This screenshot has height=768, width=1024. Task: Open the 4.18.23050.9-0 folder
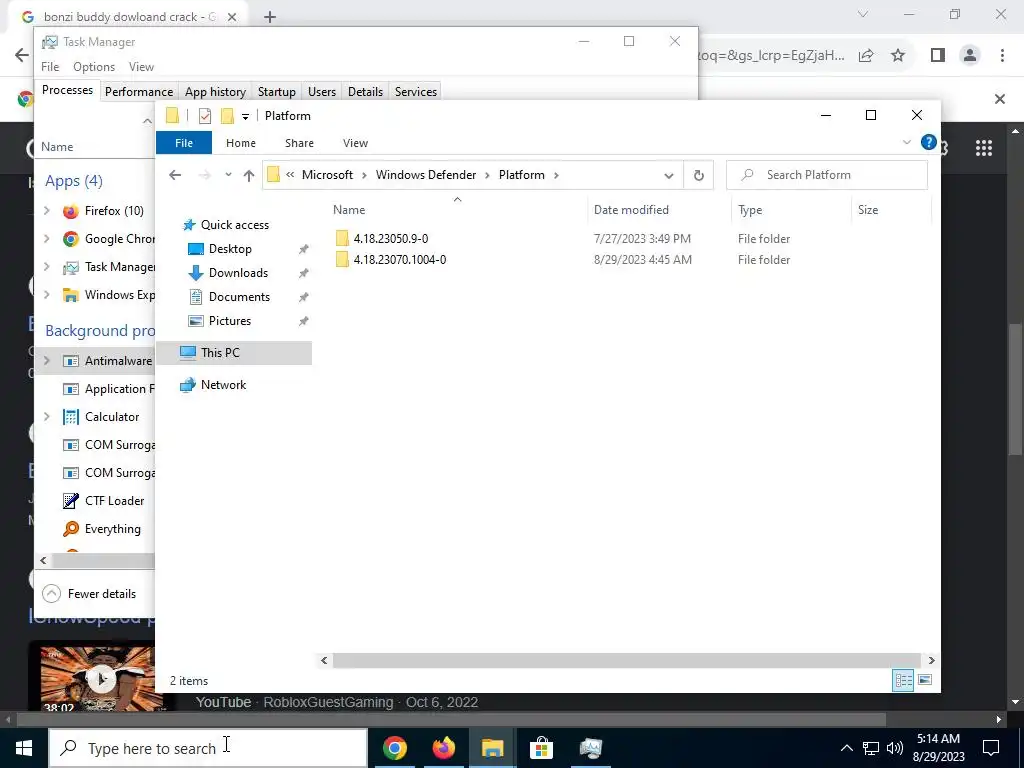pyautogui.click(x=391, y=238)
